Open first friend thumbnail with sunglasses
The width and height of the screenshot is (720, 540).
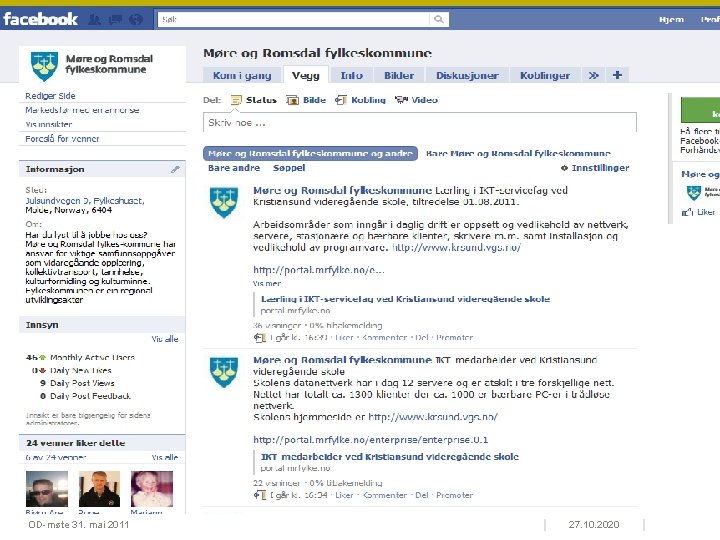point(47,489)
